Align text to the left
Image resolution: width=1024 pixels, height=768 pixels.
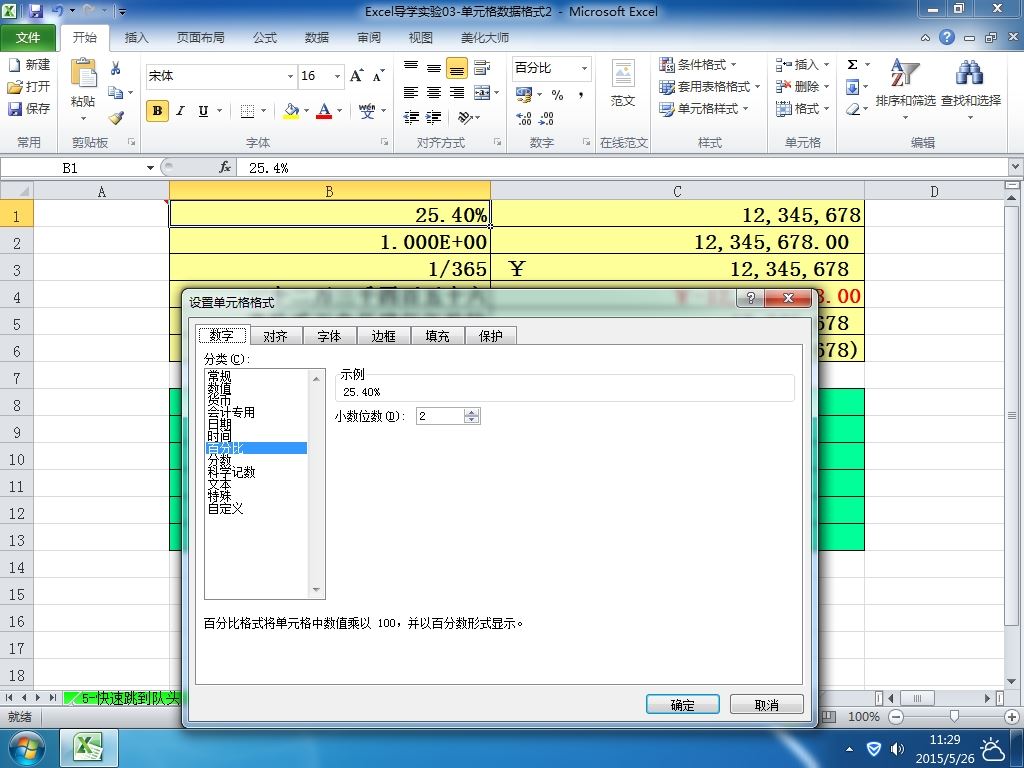[x=411, y=93]
